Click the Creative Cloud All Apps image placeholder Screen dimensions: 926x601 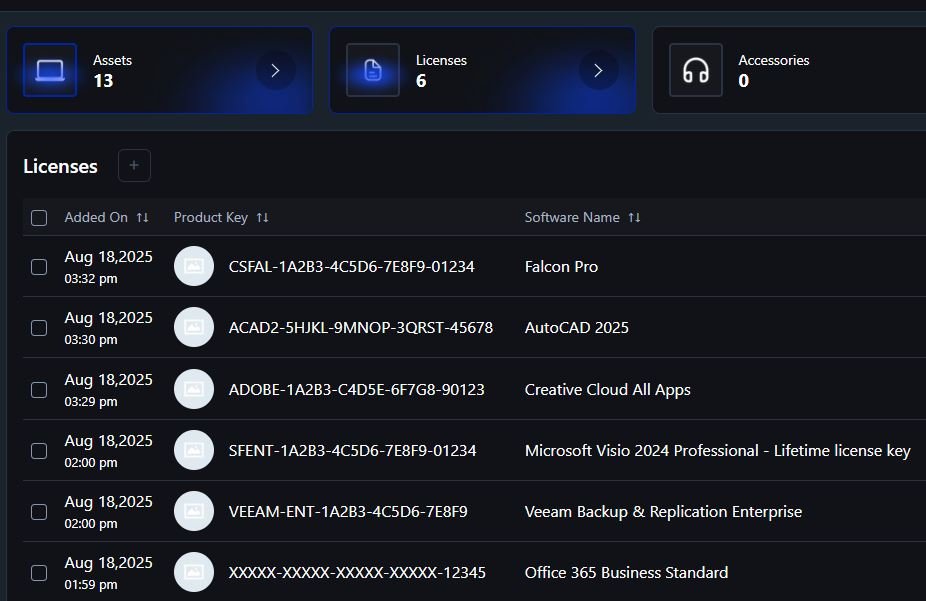194,389
